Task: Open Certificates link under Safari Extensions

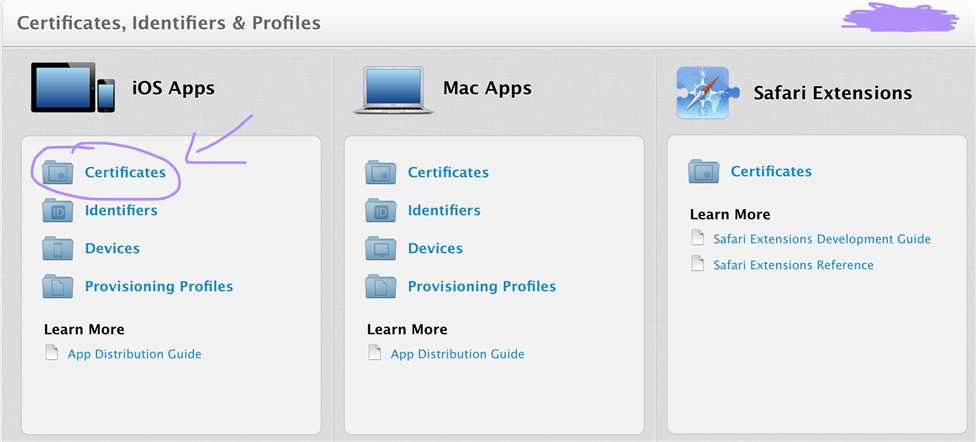Action: tap(771, 171)
